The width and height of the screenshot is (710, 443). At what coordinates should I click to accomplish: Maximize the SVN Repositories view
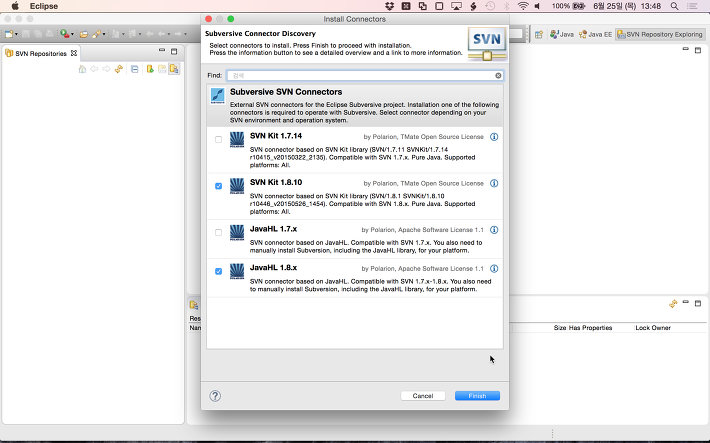[174, 52]
